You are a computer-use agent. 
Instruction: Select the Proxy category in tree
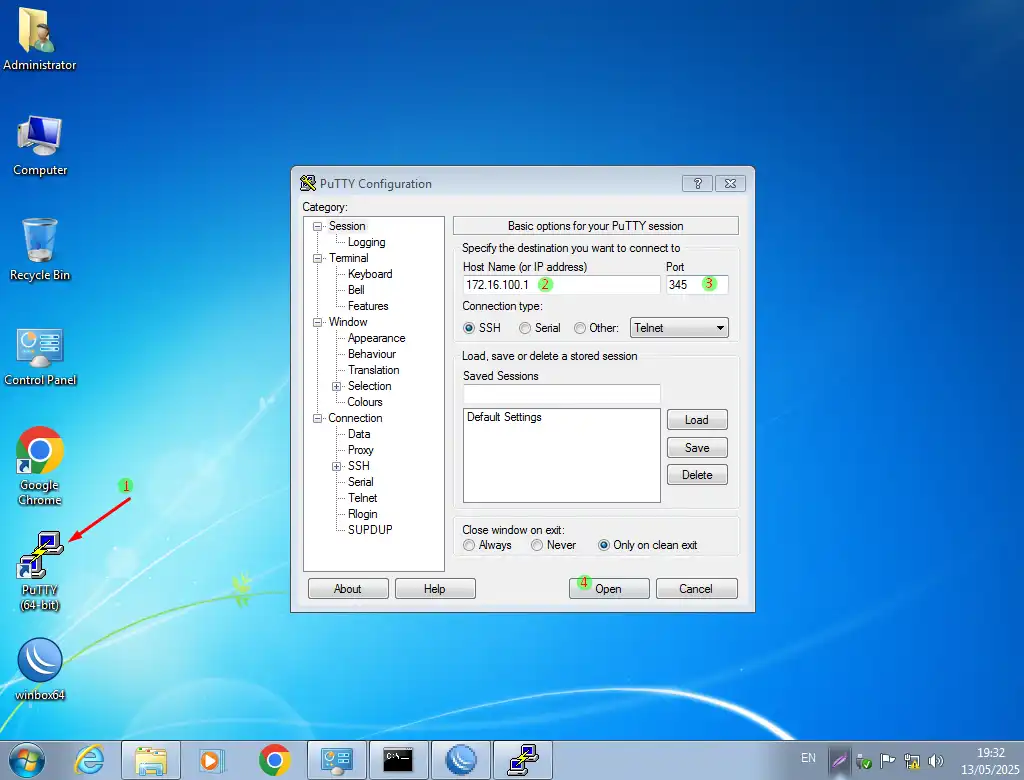tap(360, 450)
